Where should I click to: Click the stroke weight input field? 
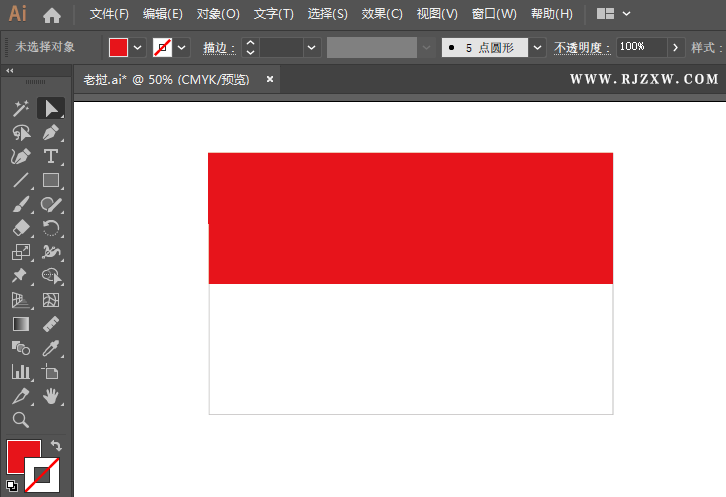[x=281, y=47]
